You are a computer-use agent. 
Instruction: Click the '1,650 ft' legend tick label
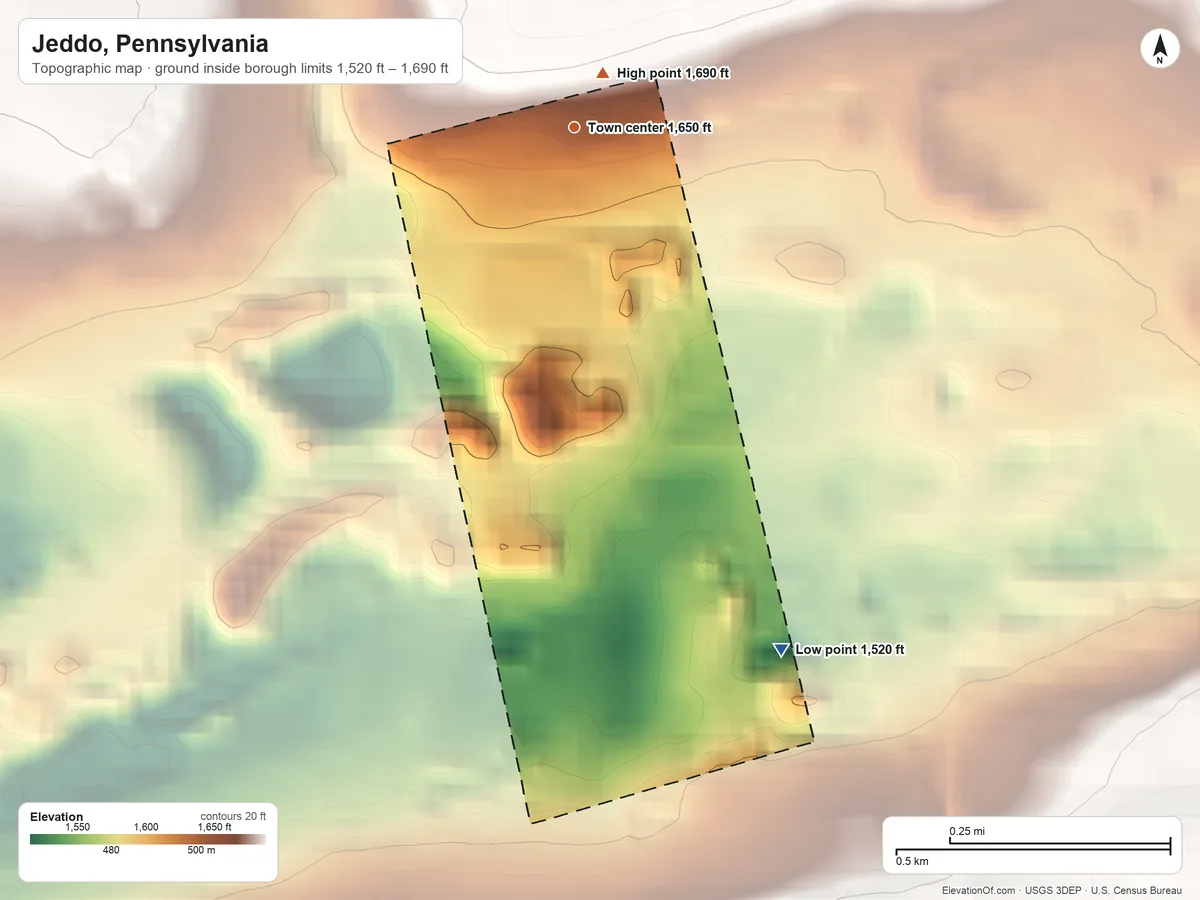(214, 827)
